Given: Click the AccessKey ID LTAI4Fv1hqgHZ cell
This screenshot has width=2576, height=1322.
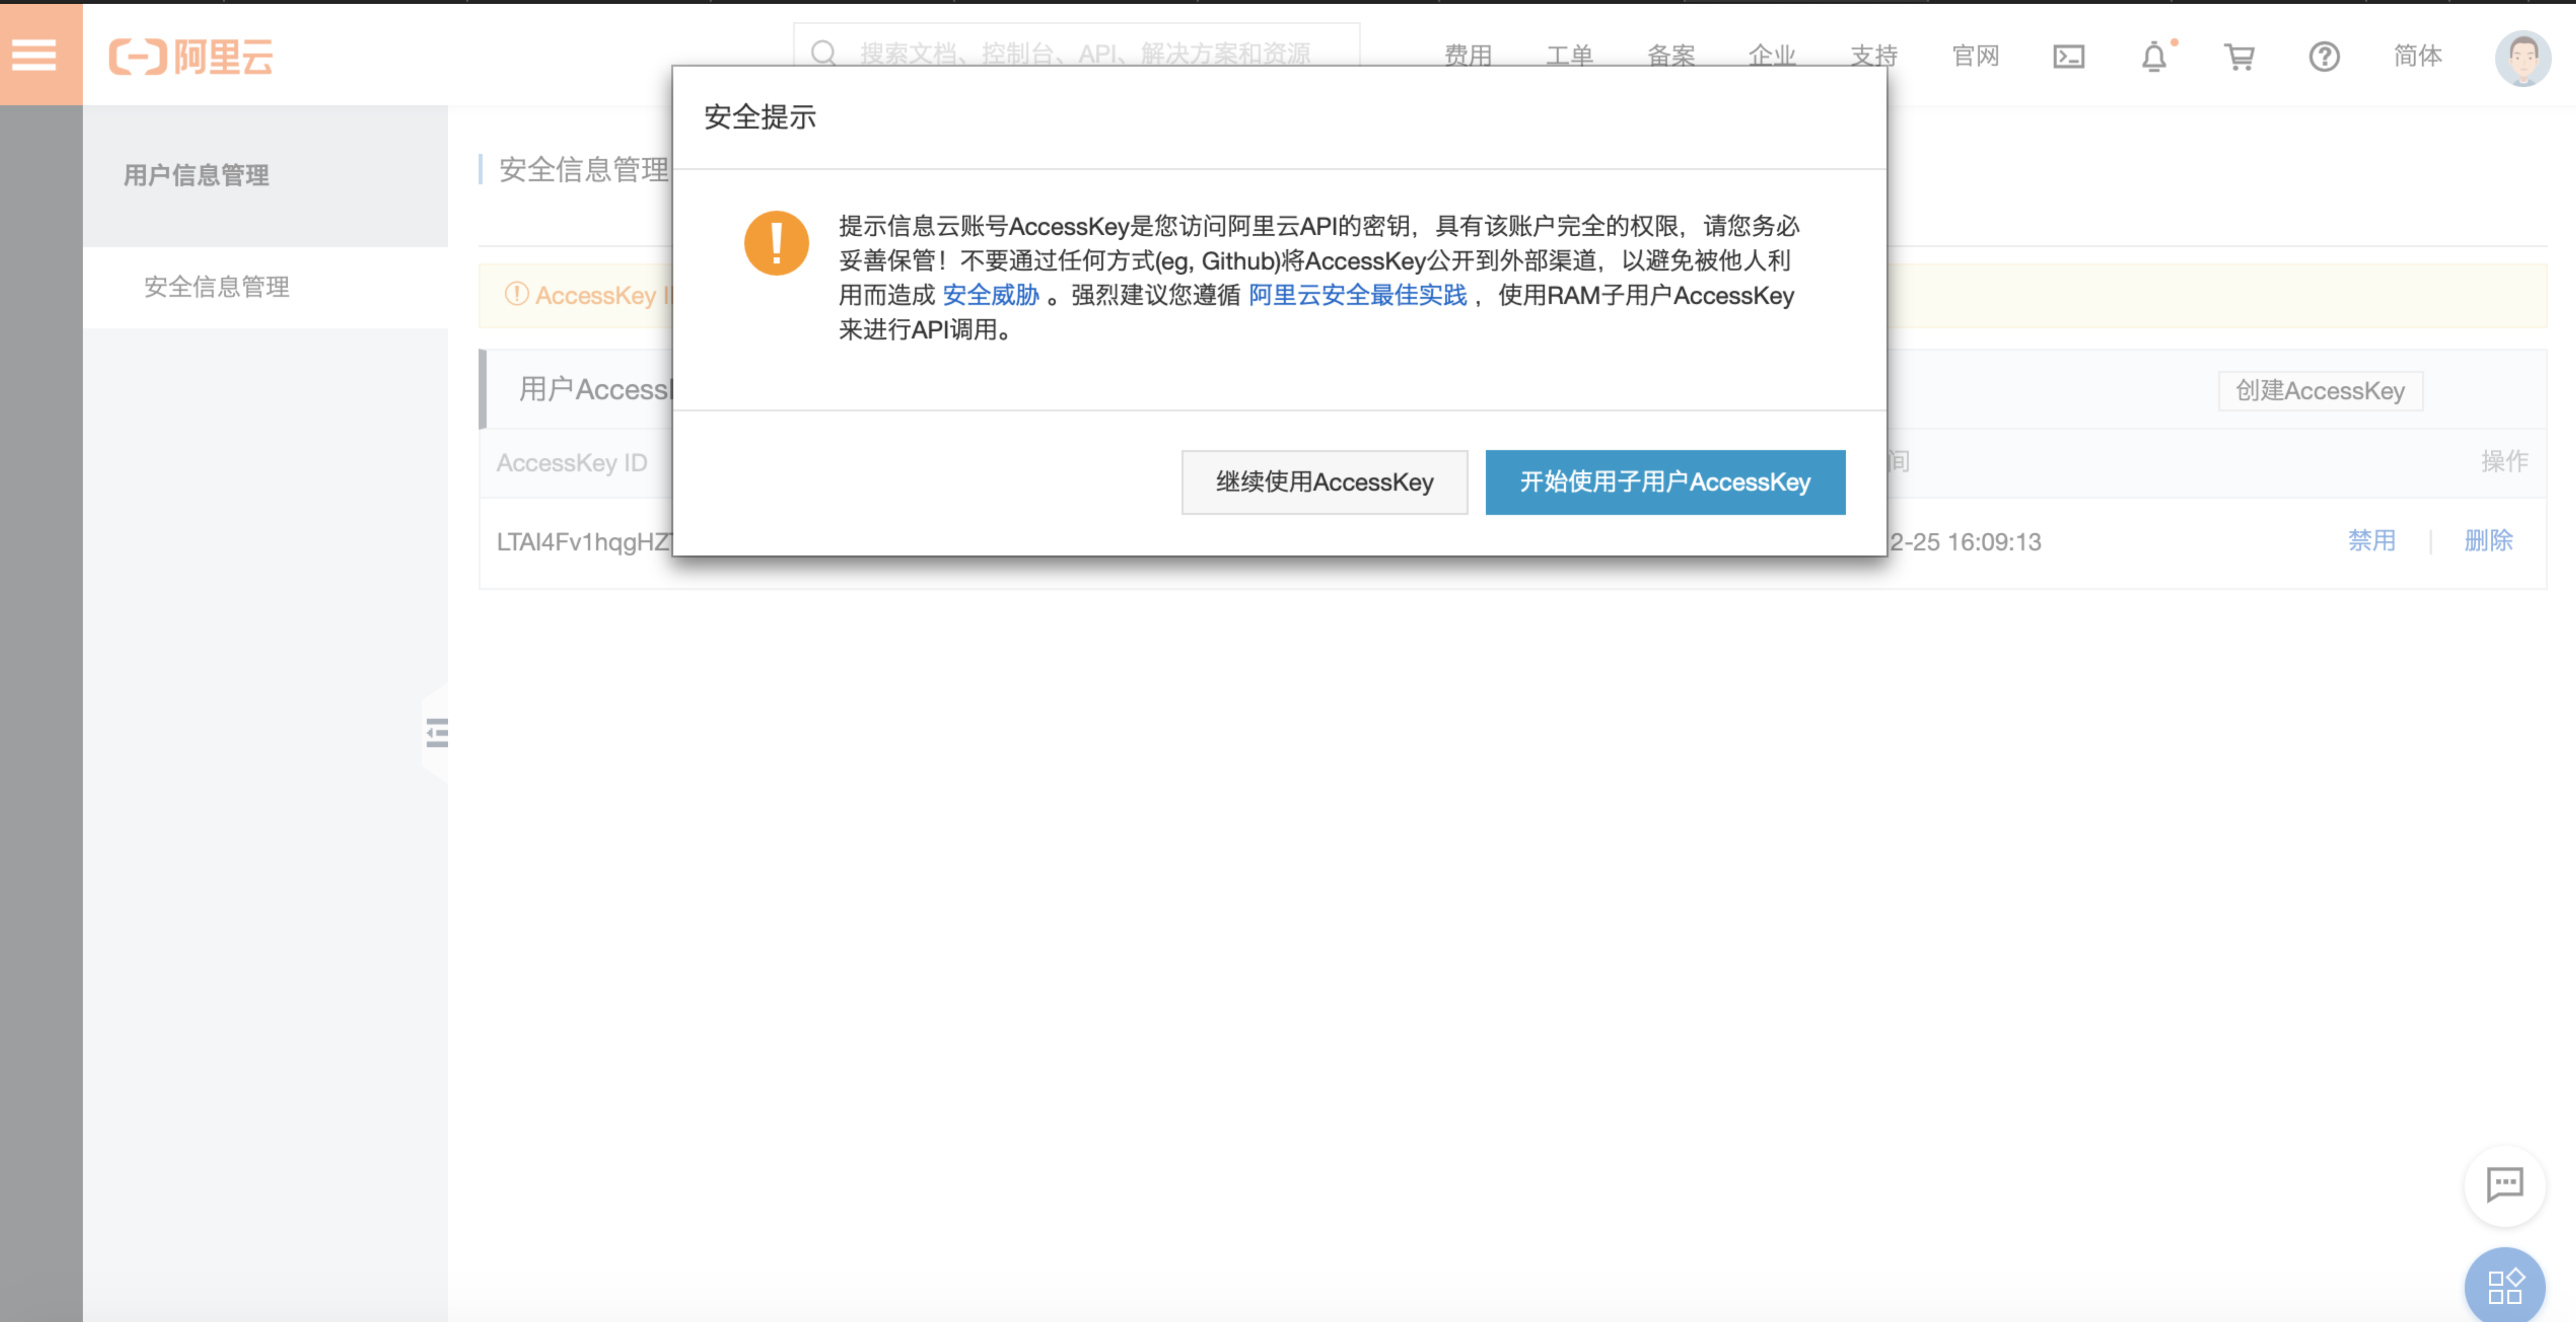Looking at the screenshot, I should tap(584, 542).
